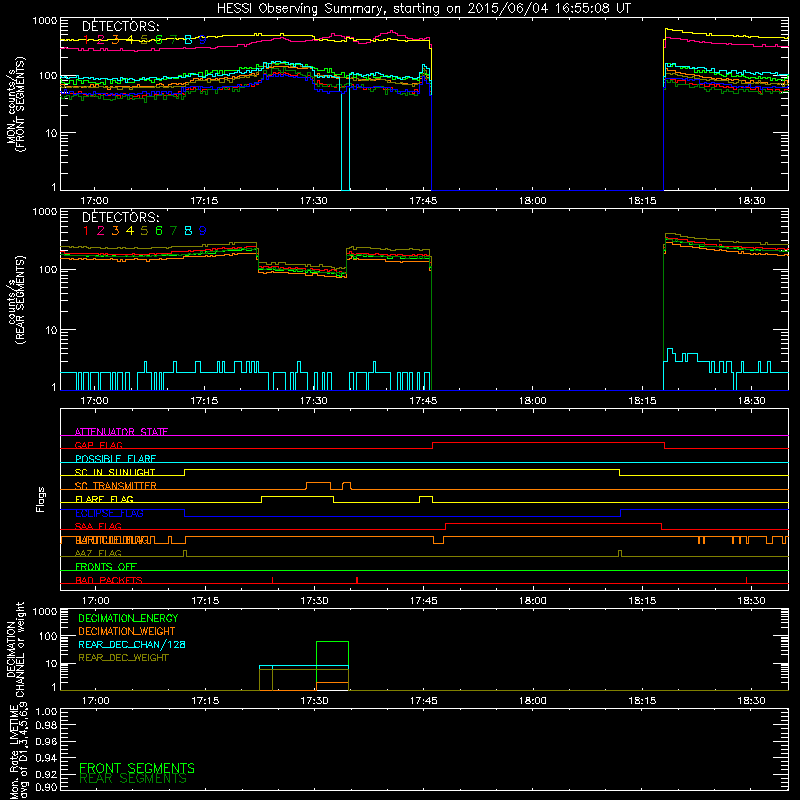
Task: Click the POSSIBLE_FLARE flag label
Action: point(115,459)
